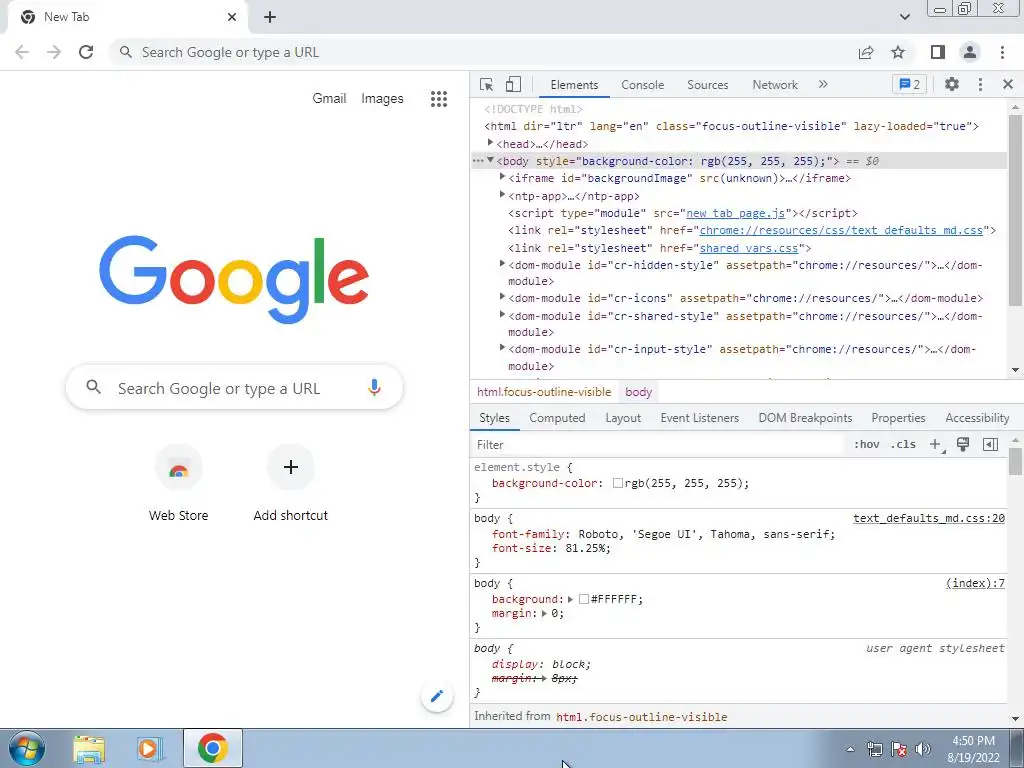This screenshot has width=1024, height=768.
Task: Open the (index):7 source link
Action: (975, 583)
